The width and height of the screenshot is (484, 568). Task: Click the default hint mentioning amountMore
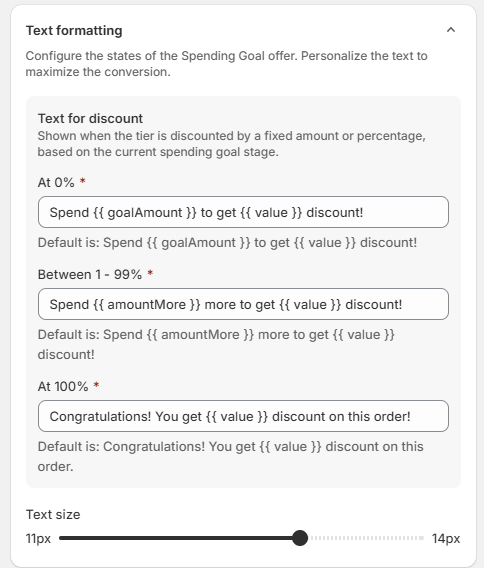pos(216,344)
